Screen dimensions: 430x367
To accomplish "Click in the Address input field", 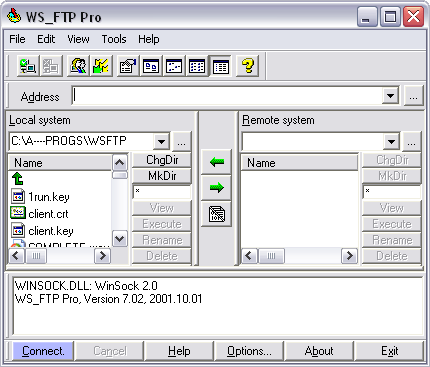I will click(228, 96).
